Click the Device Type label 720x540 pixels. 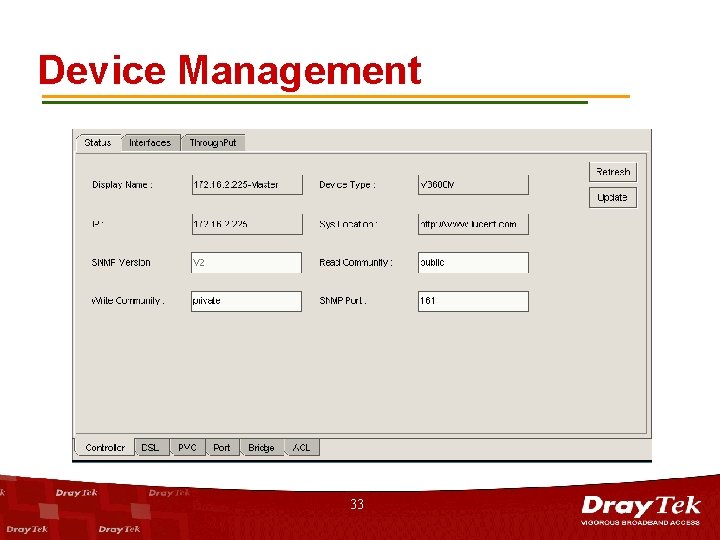point(347,185)
